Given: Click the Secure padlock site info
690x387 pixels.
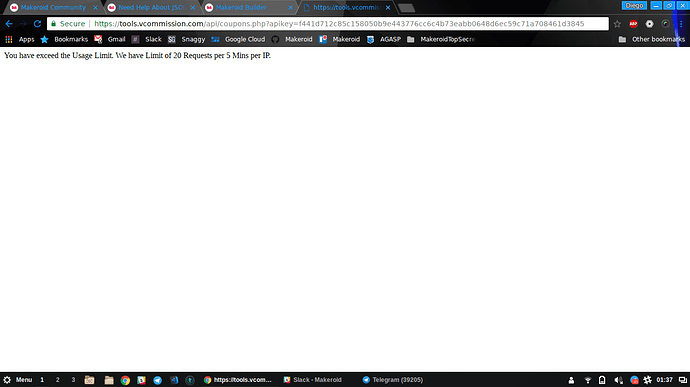Looking at the screenshot, I should (x=68, y=24).
